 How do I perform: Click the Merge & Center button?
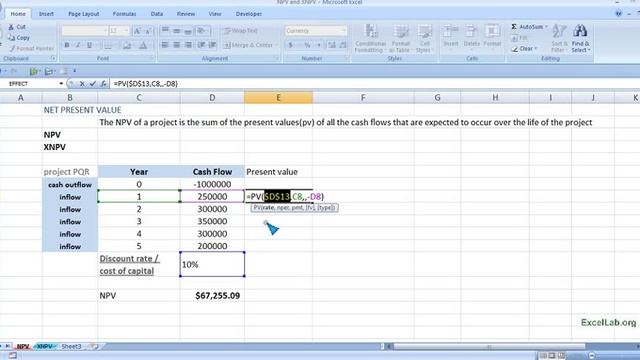click(x=250, y=45)
